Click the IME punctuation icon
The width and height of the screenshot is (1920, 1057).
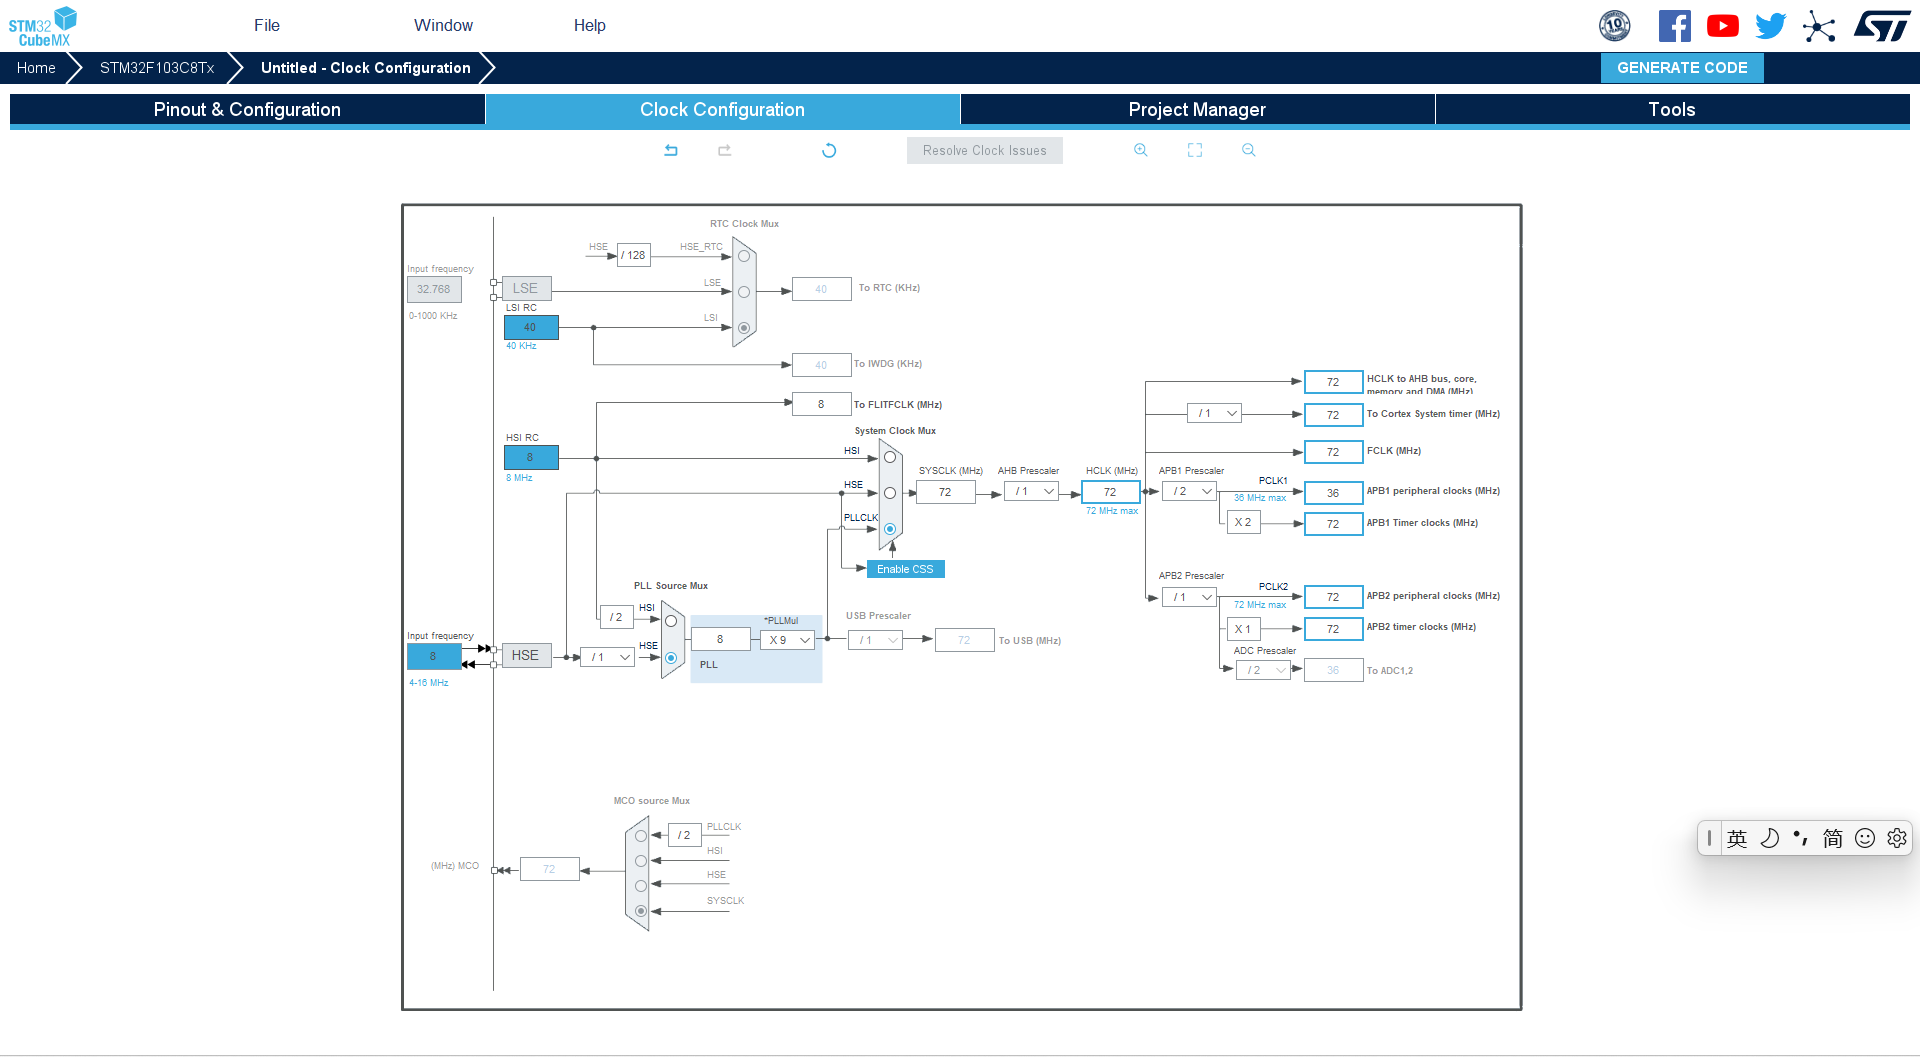tap(1801, 838)
